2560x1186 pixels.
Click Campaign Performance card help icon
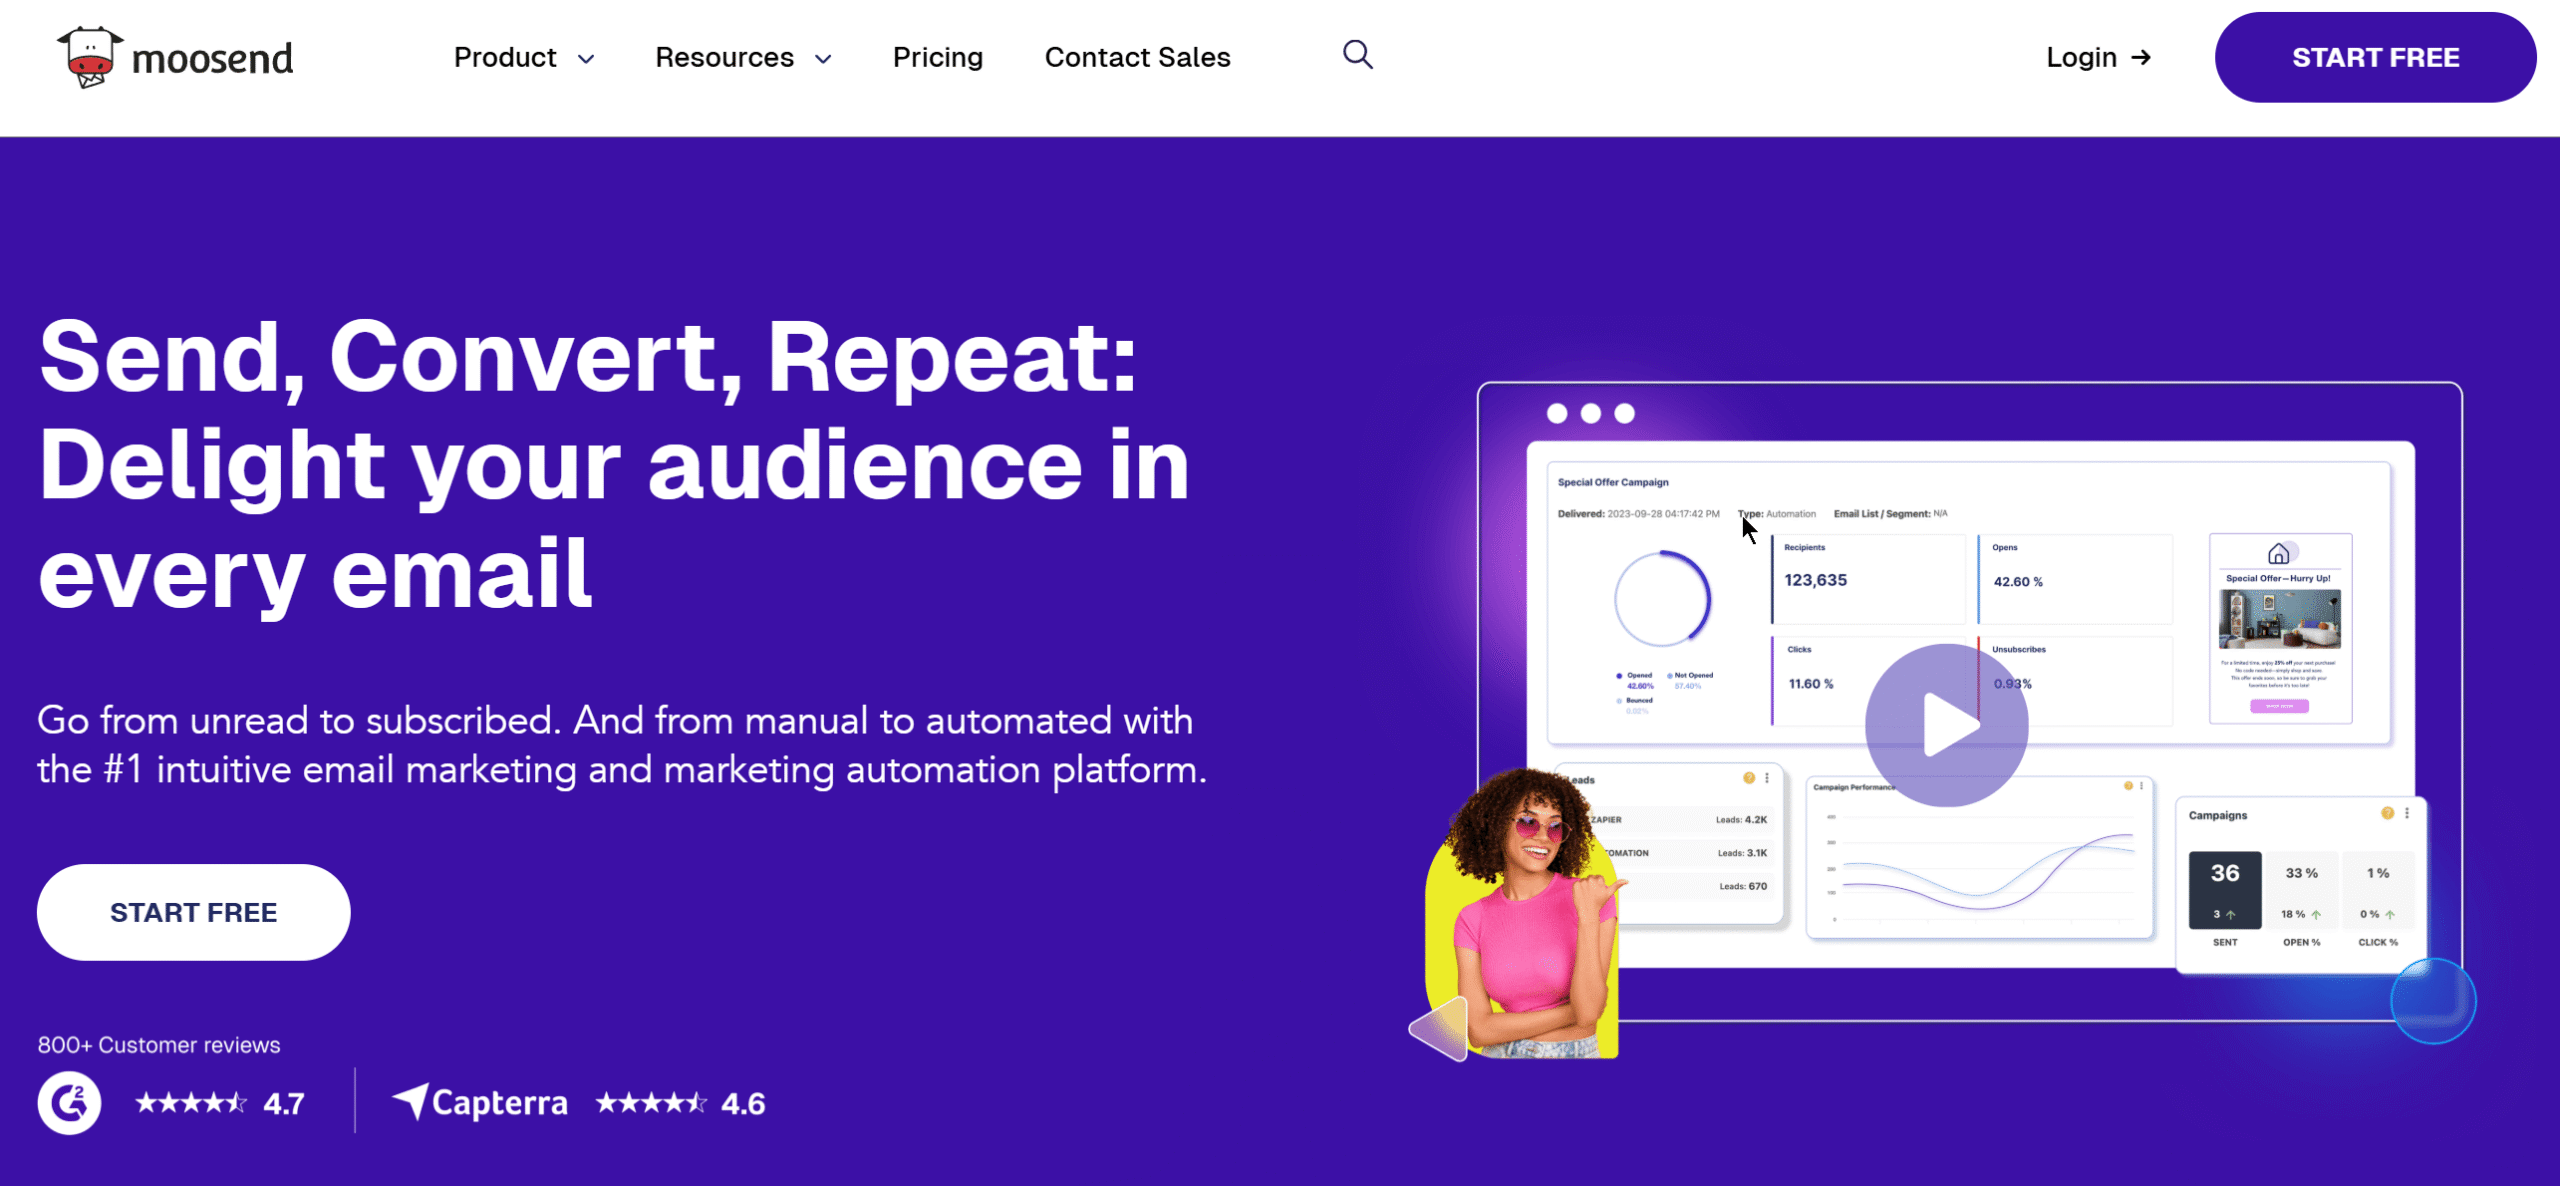pos(2127,786)
